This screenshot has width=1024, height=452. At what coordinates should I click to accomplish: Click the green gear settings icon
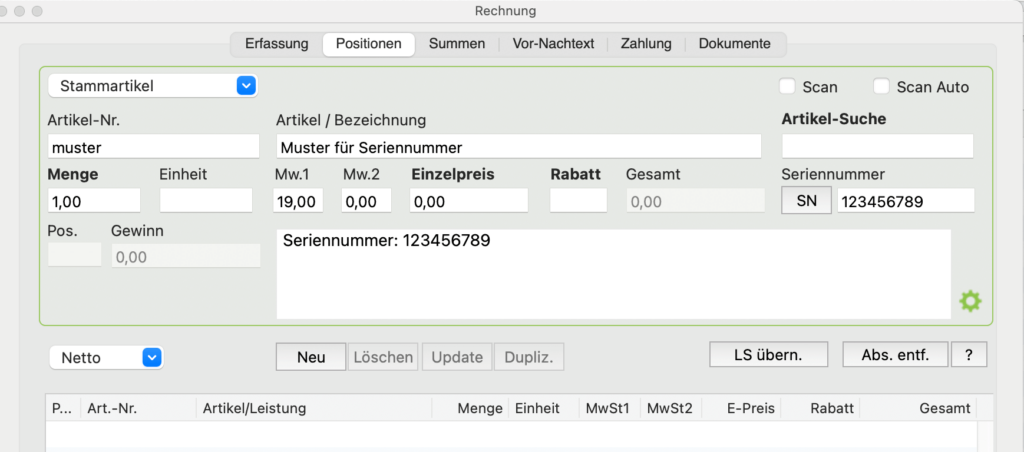point(970,301)
